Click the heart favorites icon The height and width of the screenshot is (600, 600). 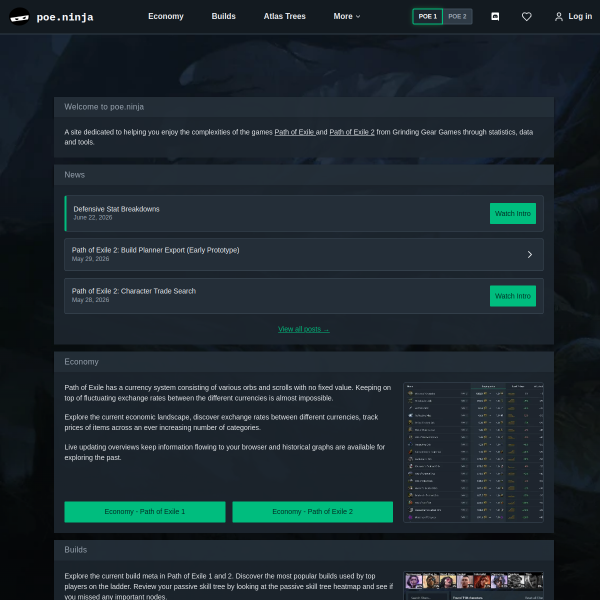527,16
